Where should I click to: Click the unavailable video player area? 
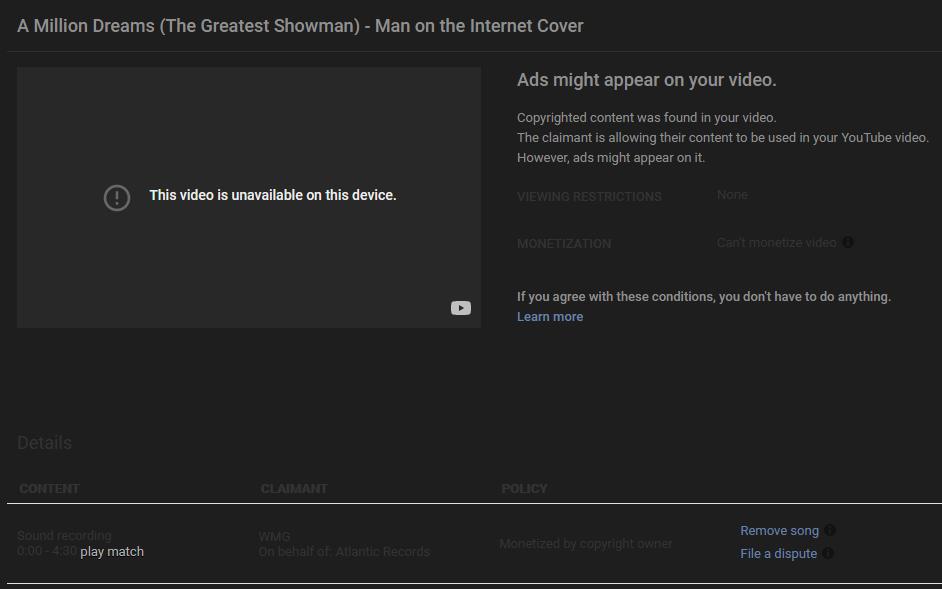249,198
